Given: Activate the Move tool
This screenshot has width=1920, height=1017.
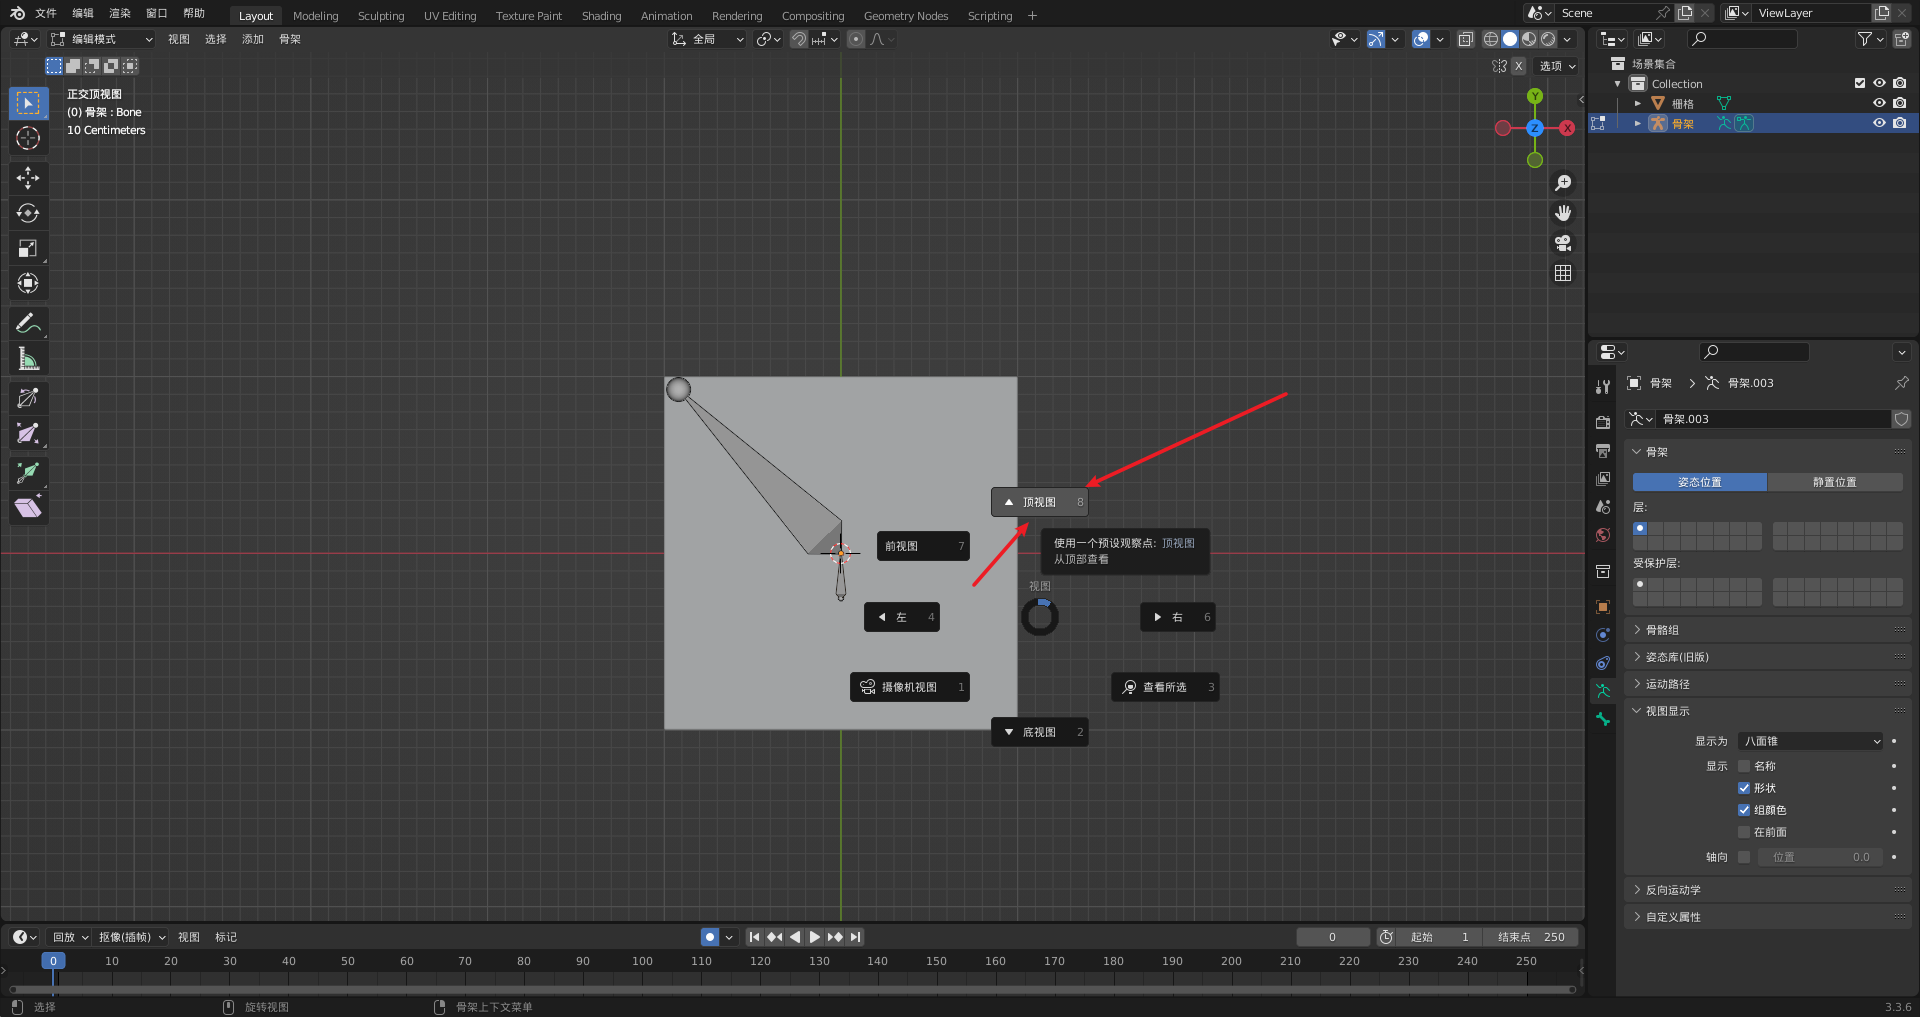Looking at the screenshot, I should pos(28,178).
